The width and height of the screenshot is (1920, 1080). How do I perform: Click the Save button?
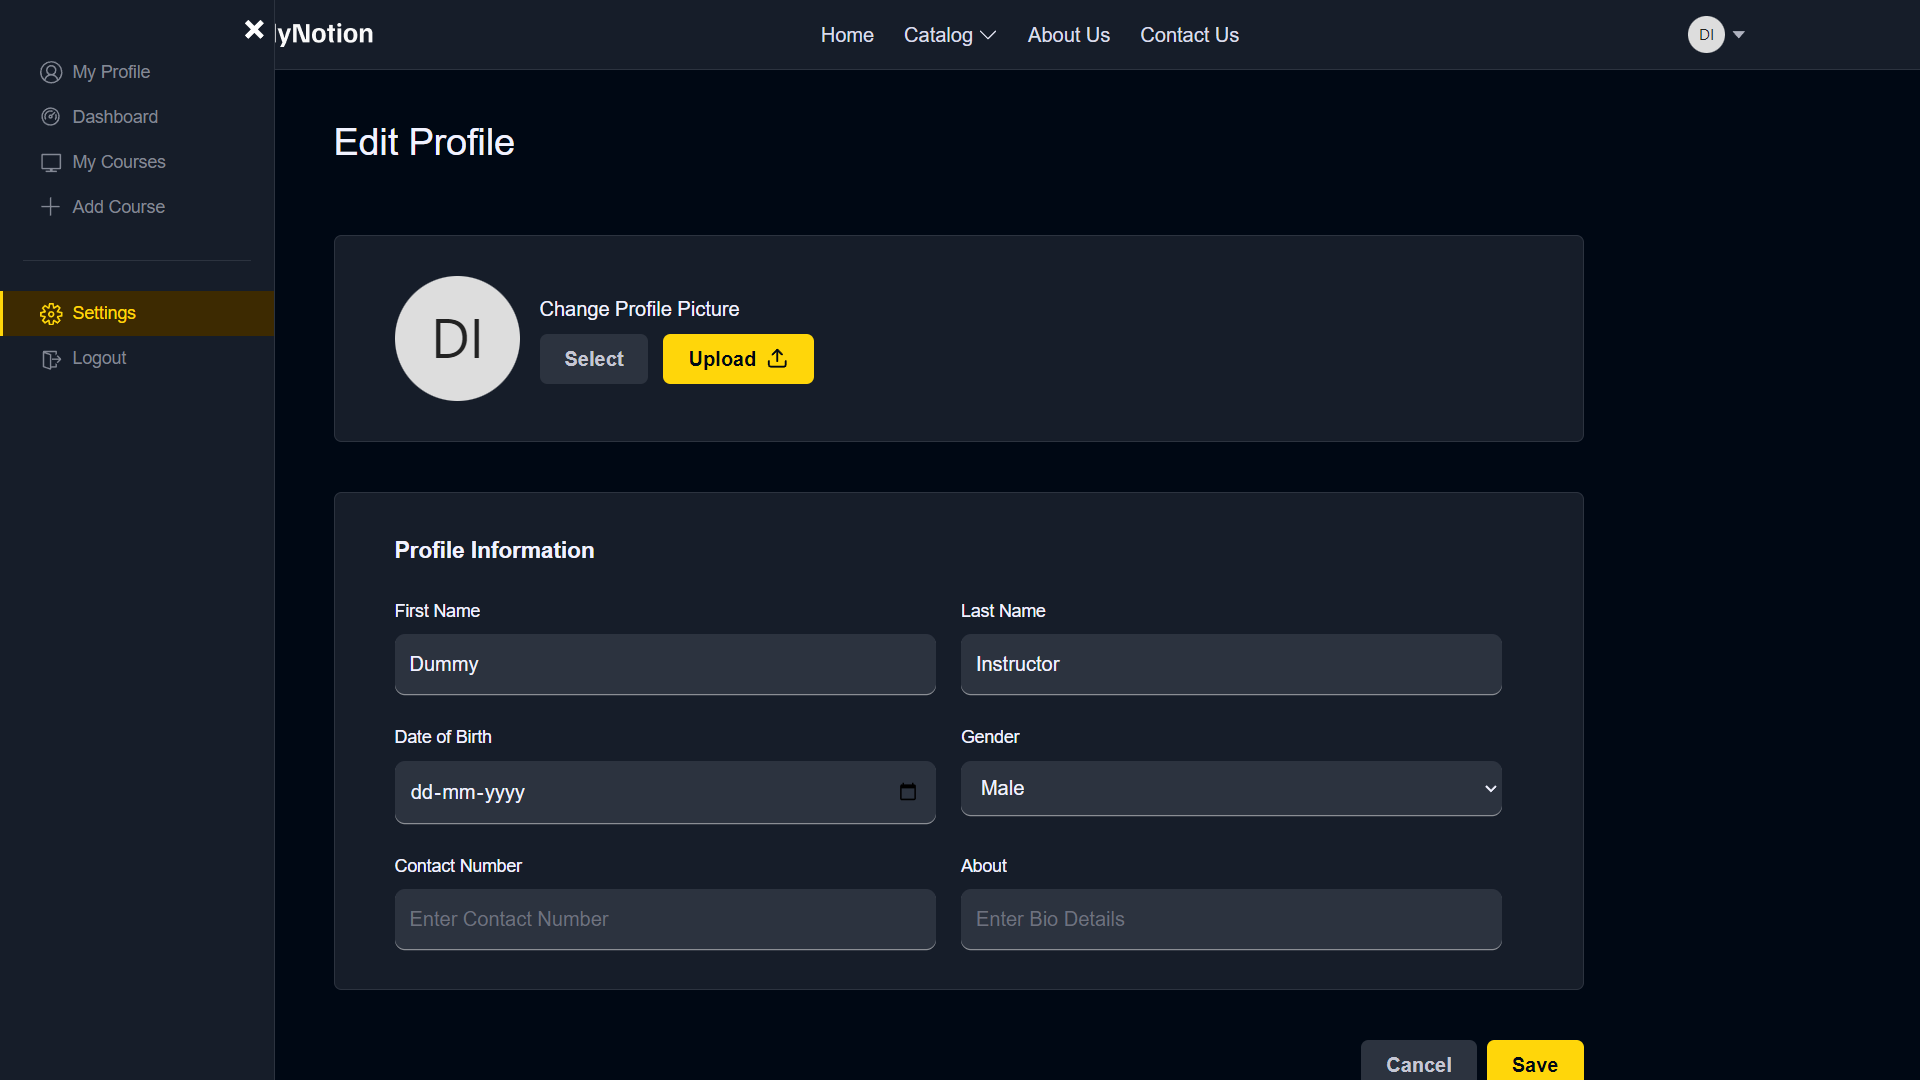[1535, 1065]
